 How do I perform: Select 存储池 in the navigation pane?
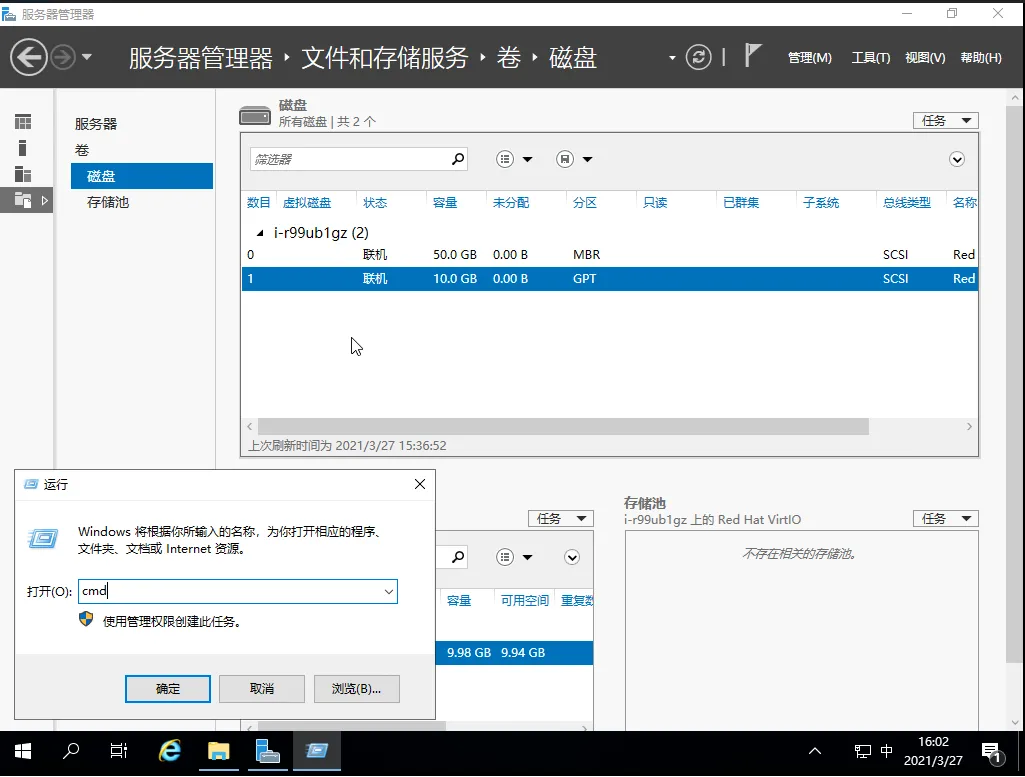point(108,202)
